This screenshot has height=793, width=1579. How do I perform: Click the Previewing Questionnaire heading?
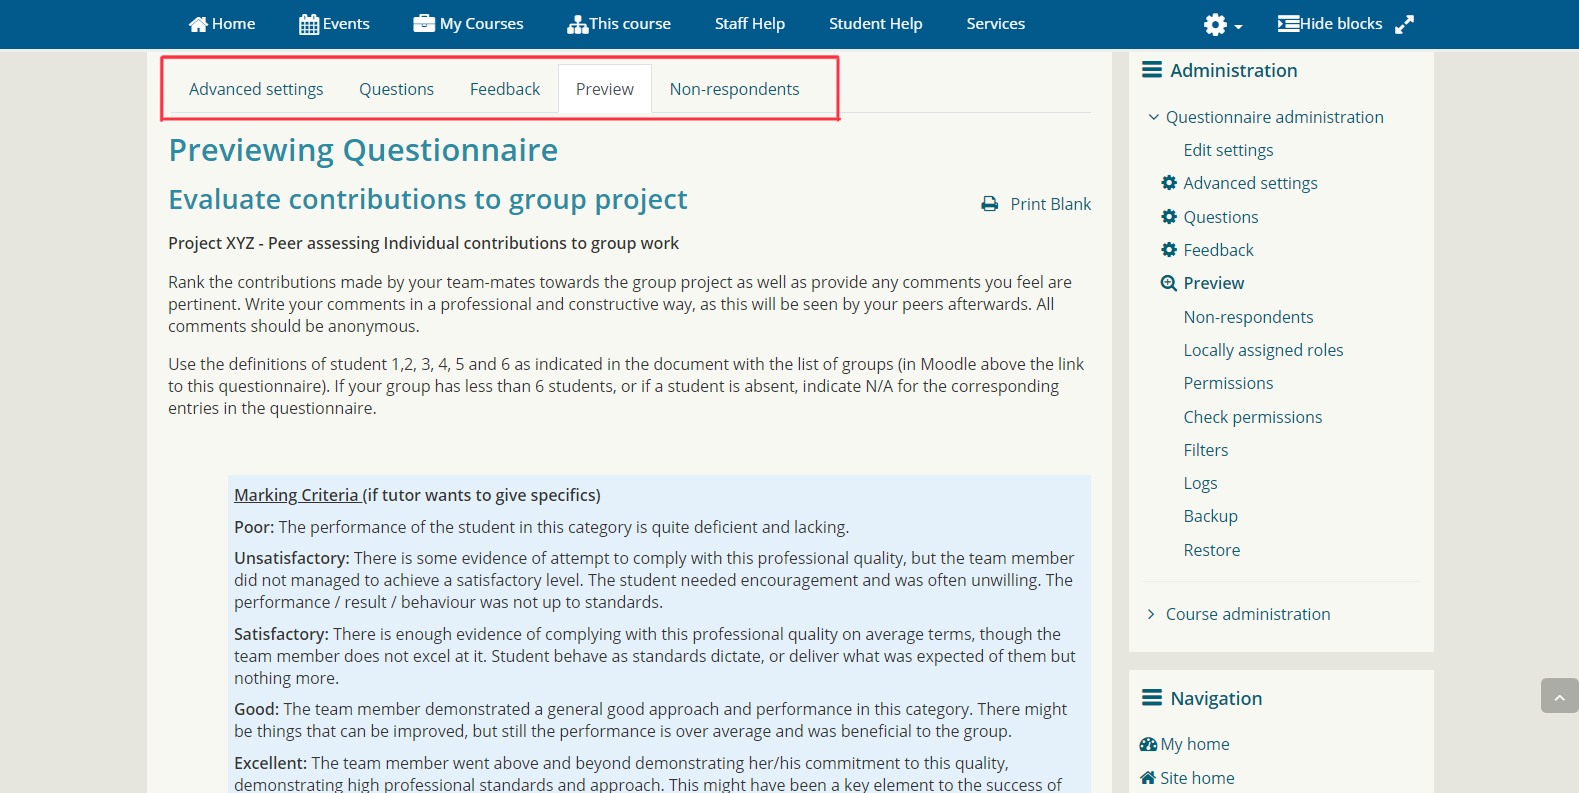tap(363, 150)
